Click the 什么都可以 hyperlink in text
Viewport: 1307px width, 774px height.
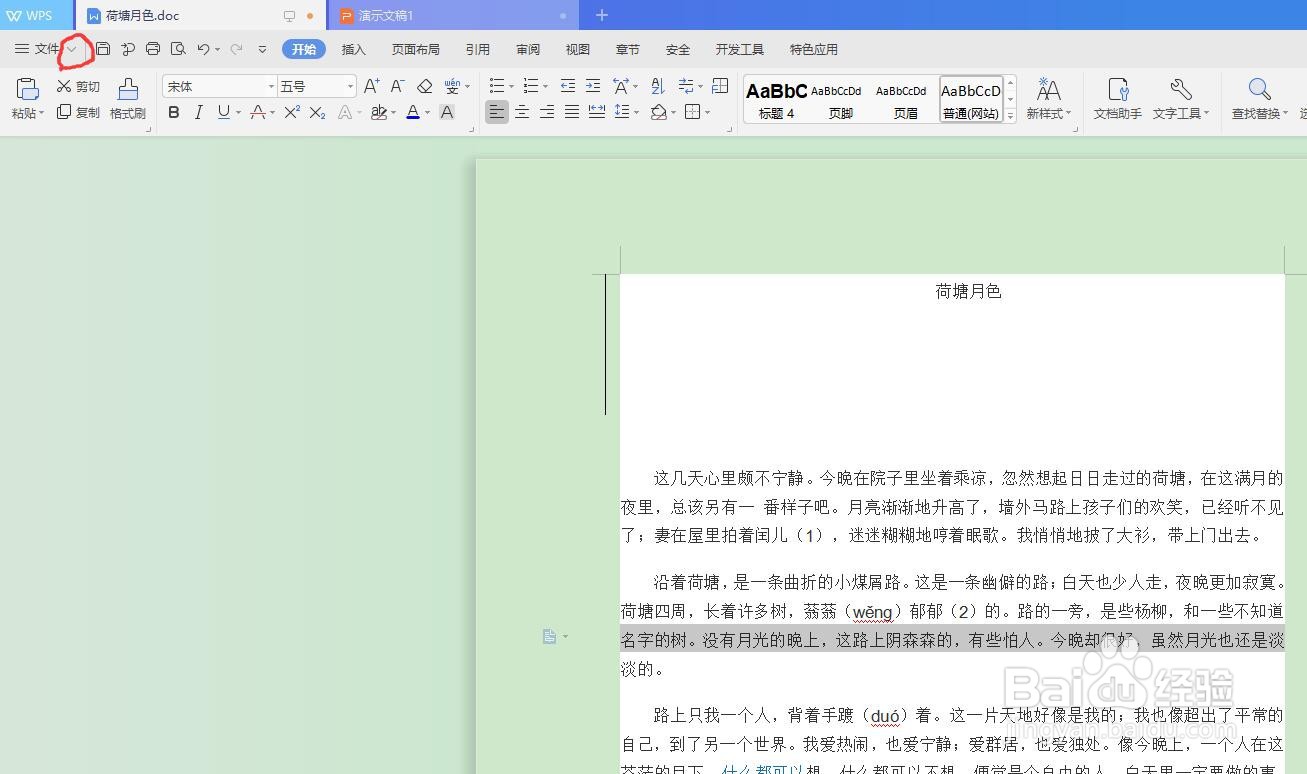[762, 770]
